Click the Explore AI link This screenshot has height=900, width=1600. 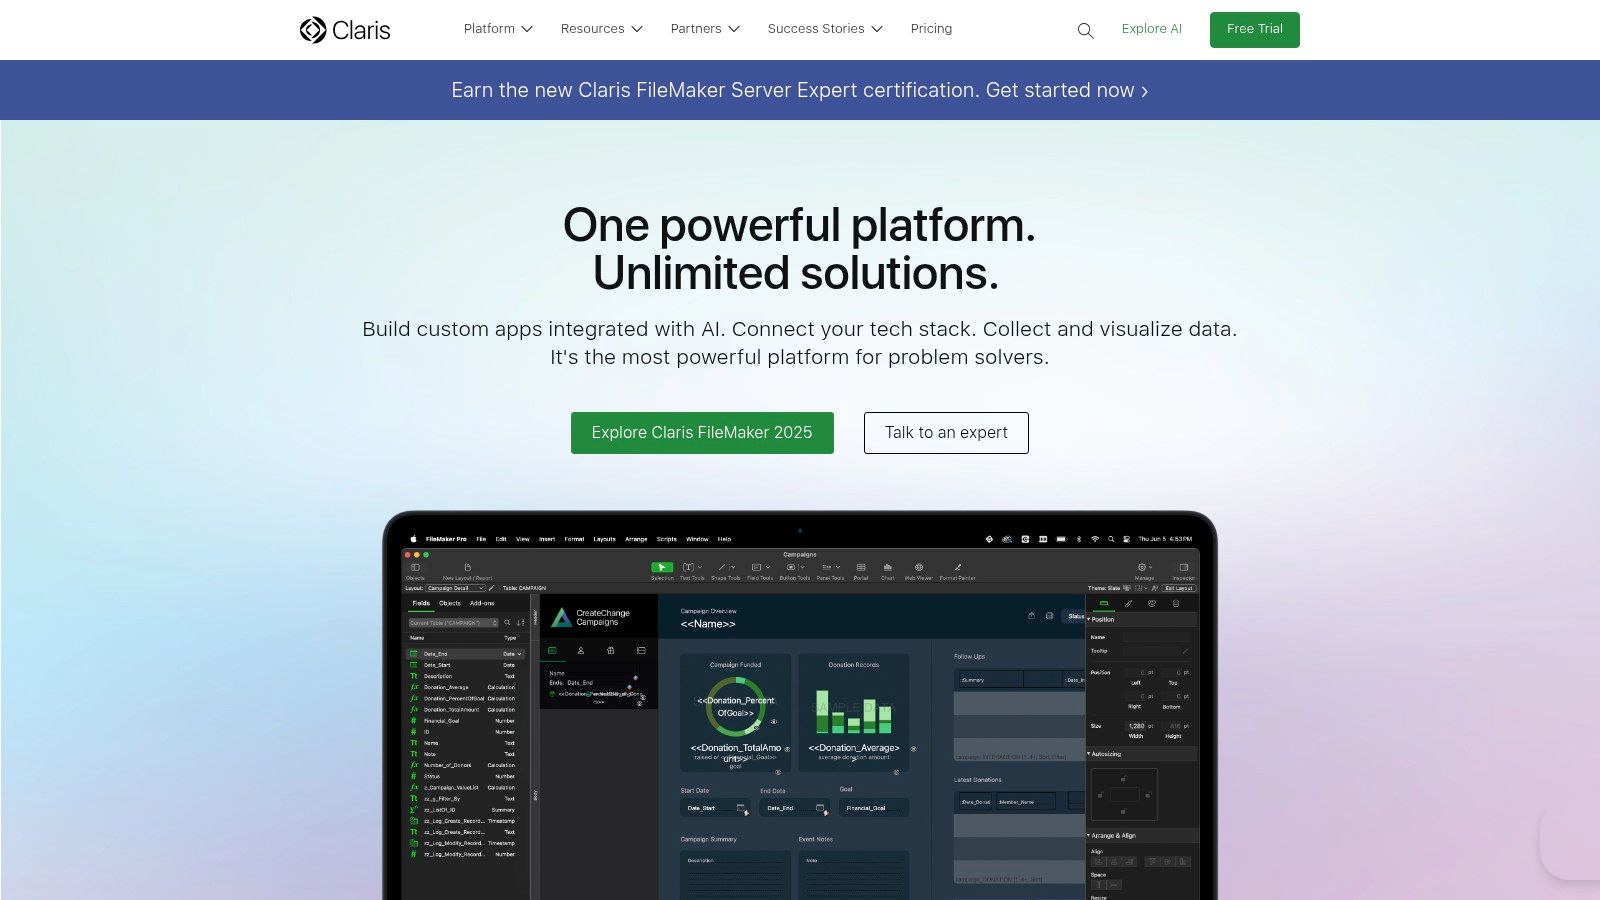coord(1152,29)
